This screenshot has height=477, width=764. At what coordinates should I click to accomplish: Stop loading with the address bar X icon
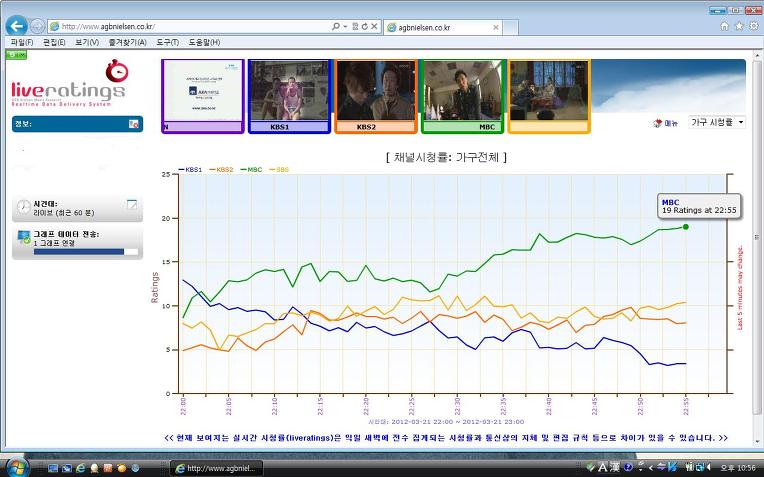[374, 26]
